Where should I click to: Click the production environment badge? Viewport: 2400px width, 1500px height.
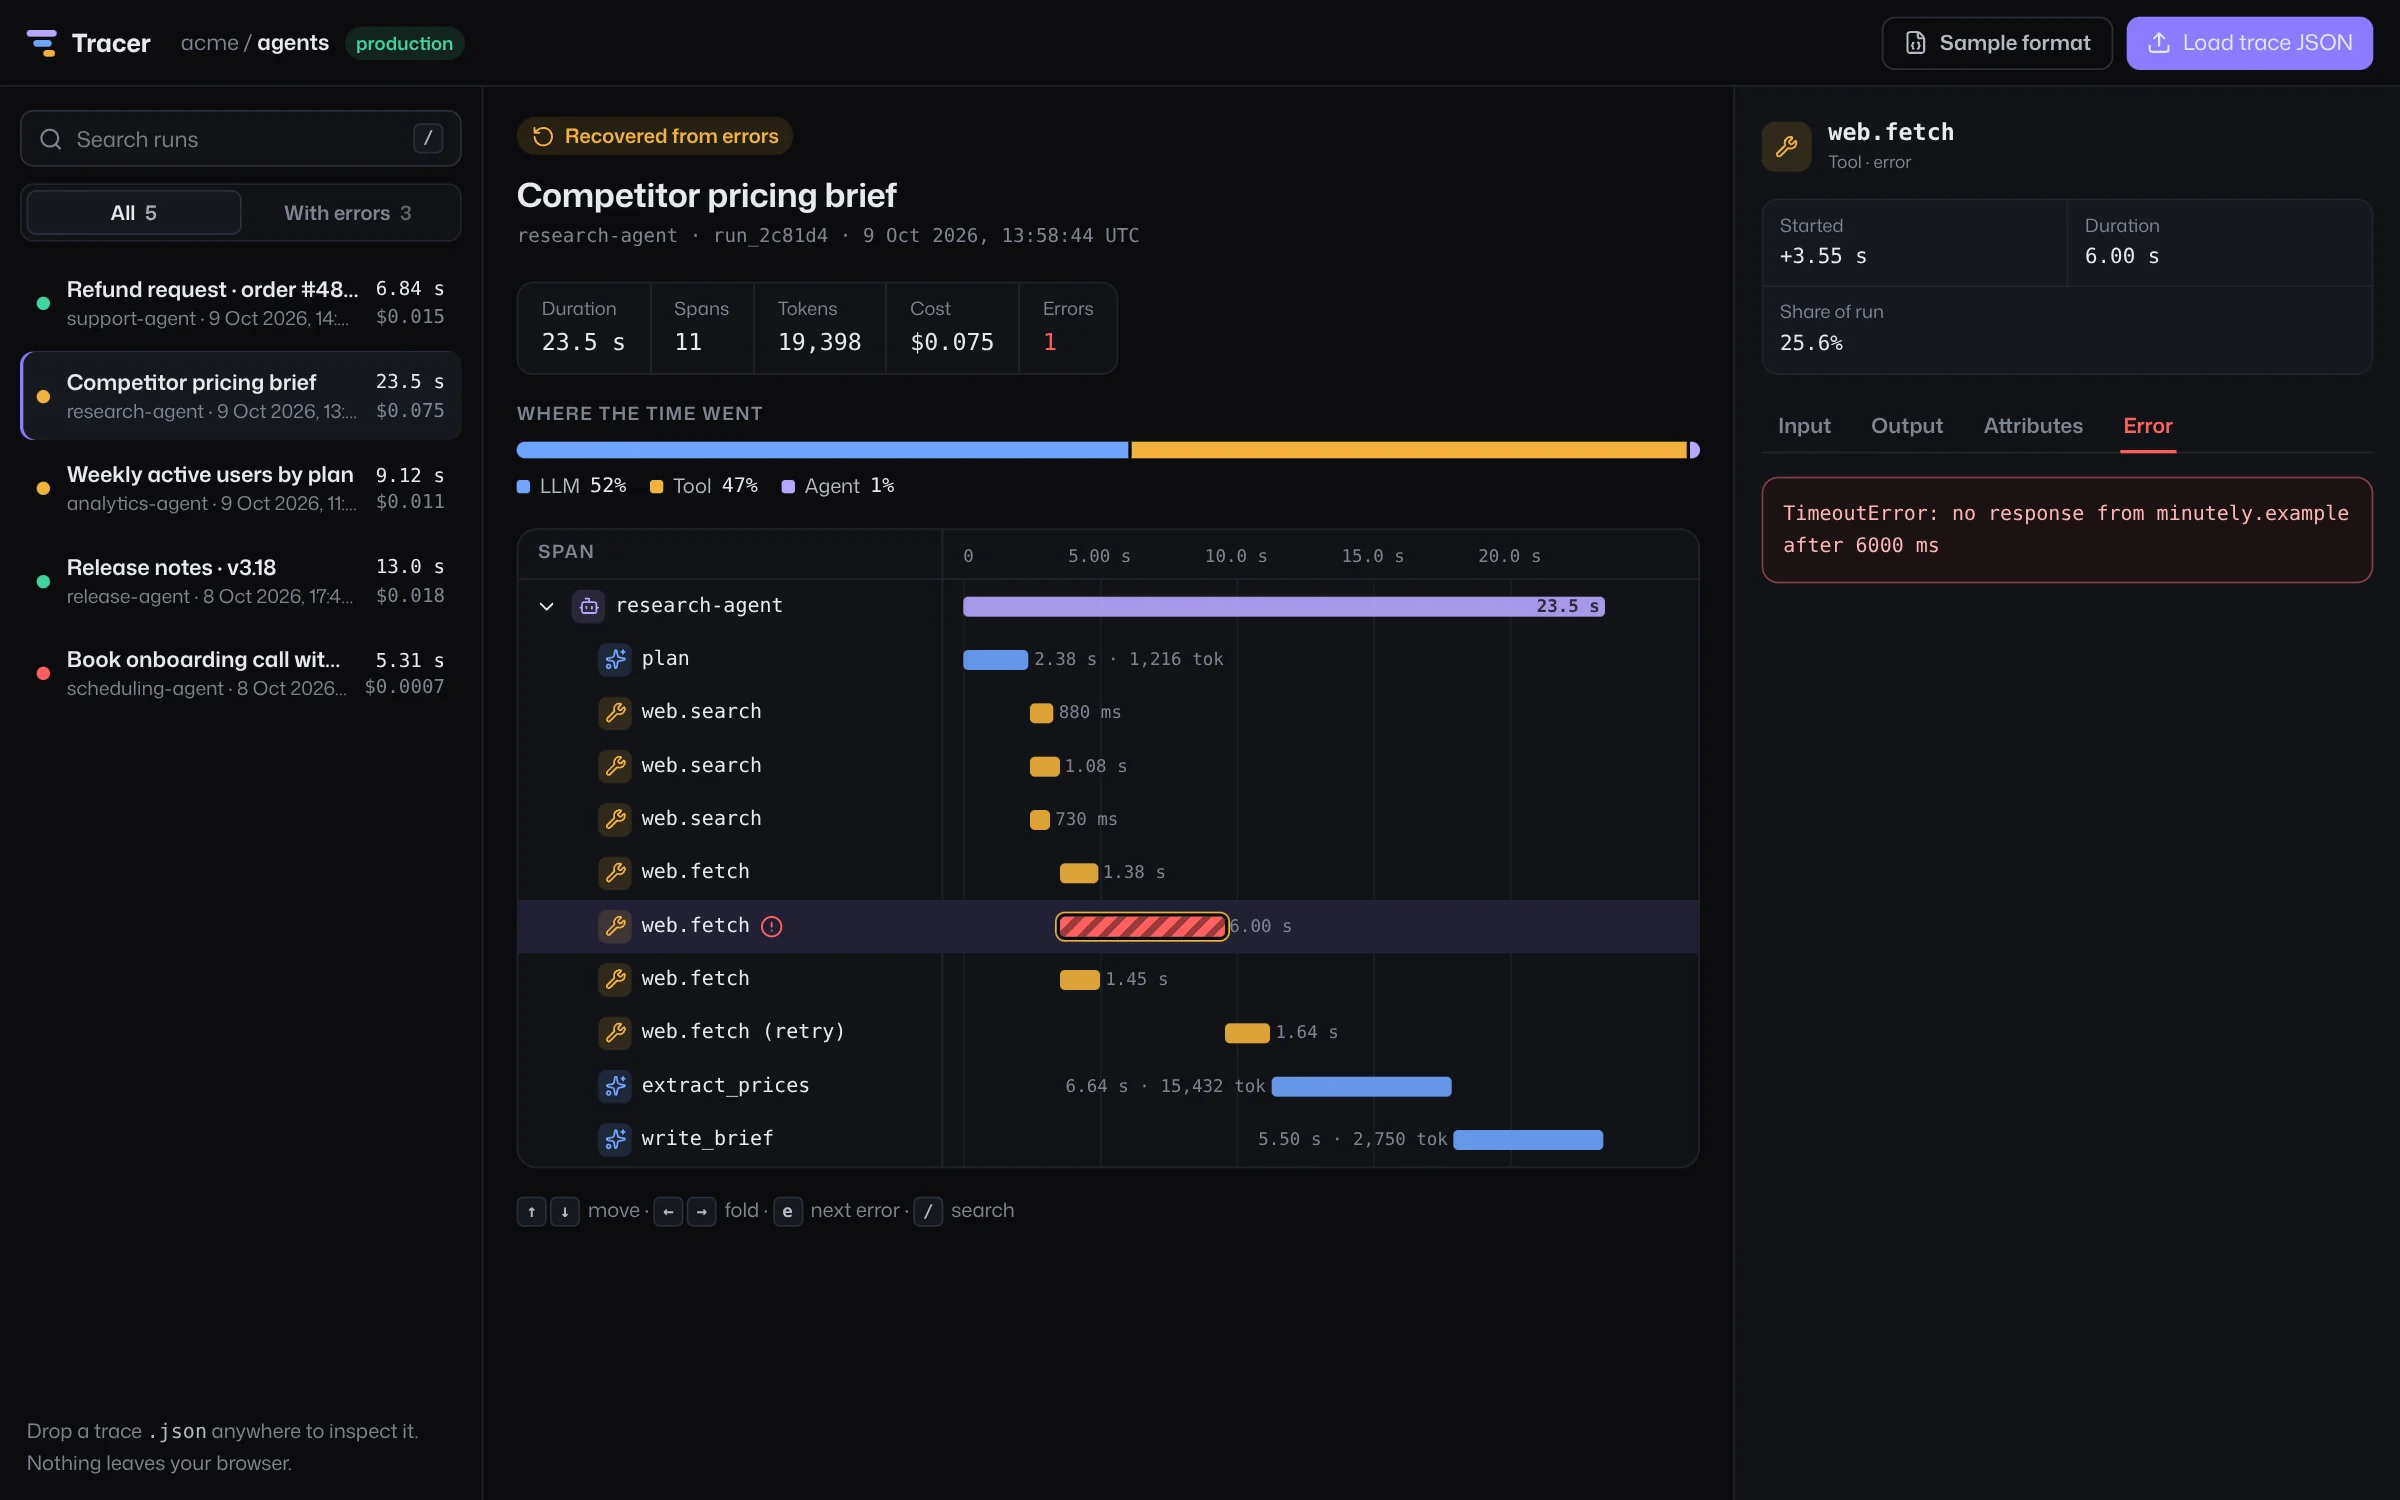(404, 43)
